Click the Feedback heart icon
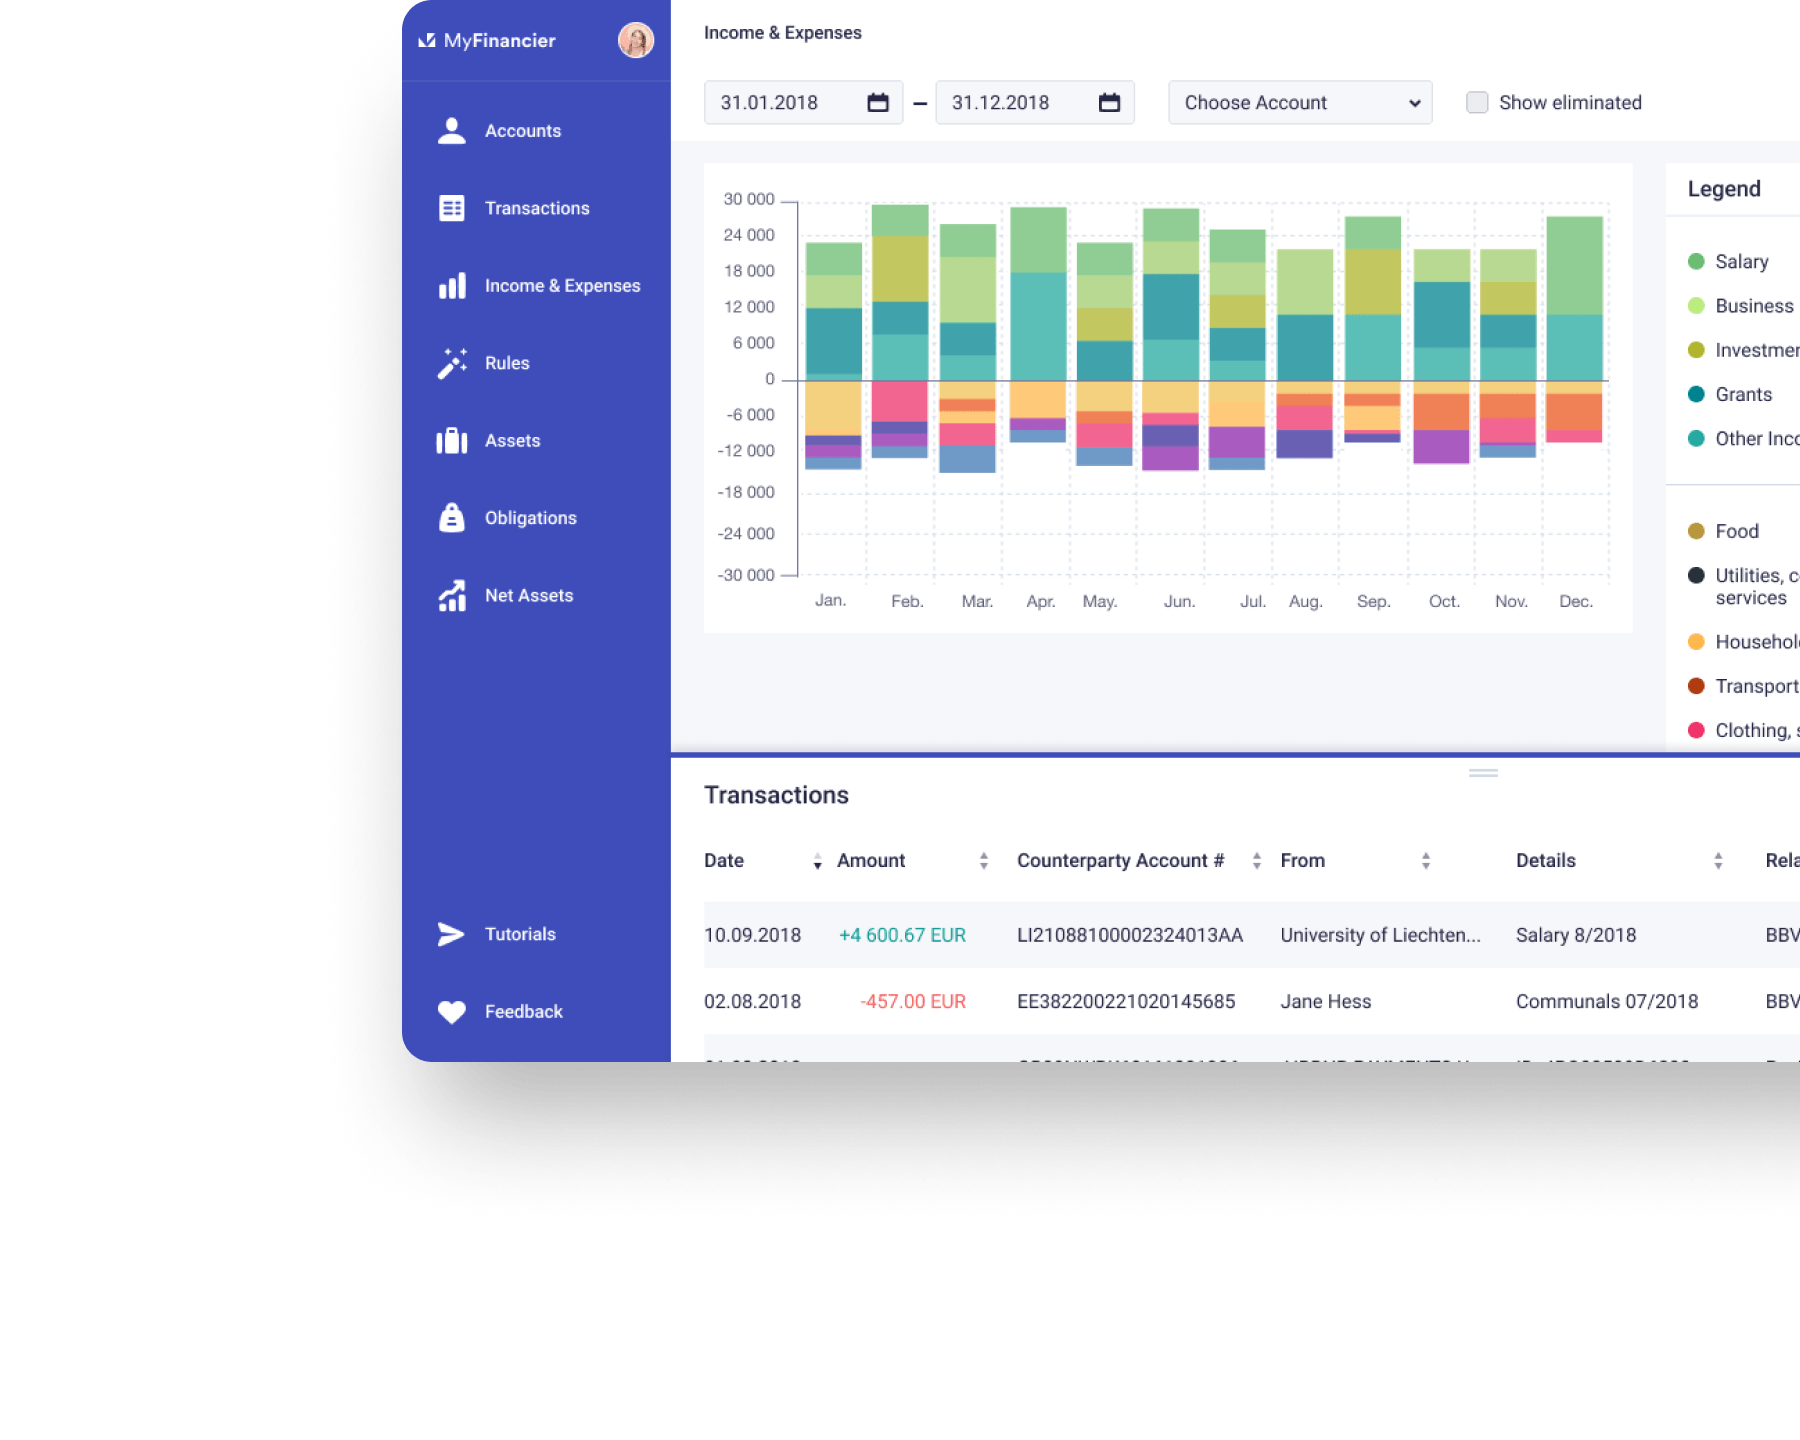1800x1440 pixels. [x=452, y=1012]
